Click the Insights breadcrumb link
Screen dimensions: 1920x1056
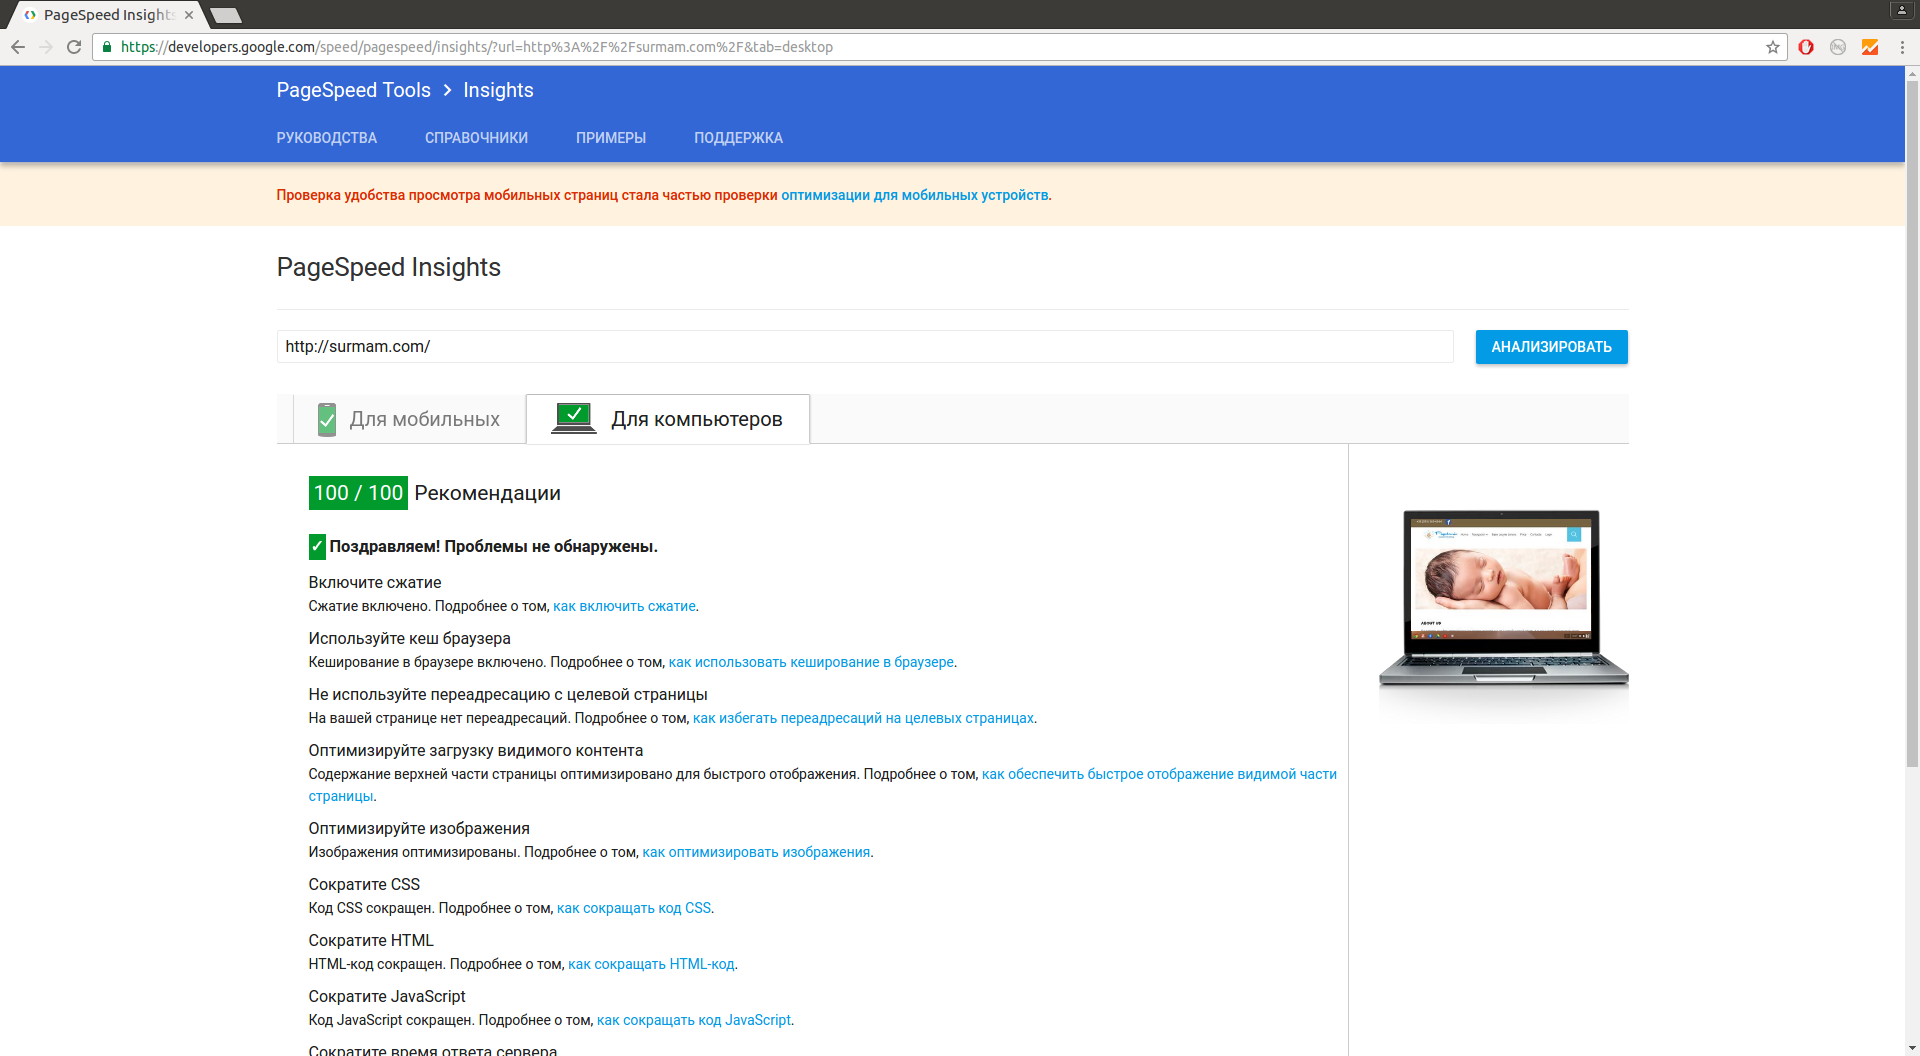(498, 90)
